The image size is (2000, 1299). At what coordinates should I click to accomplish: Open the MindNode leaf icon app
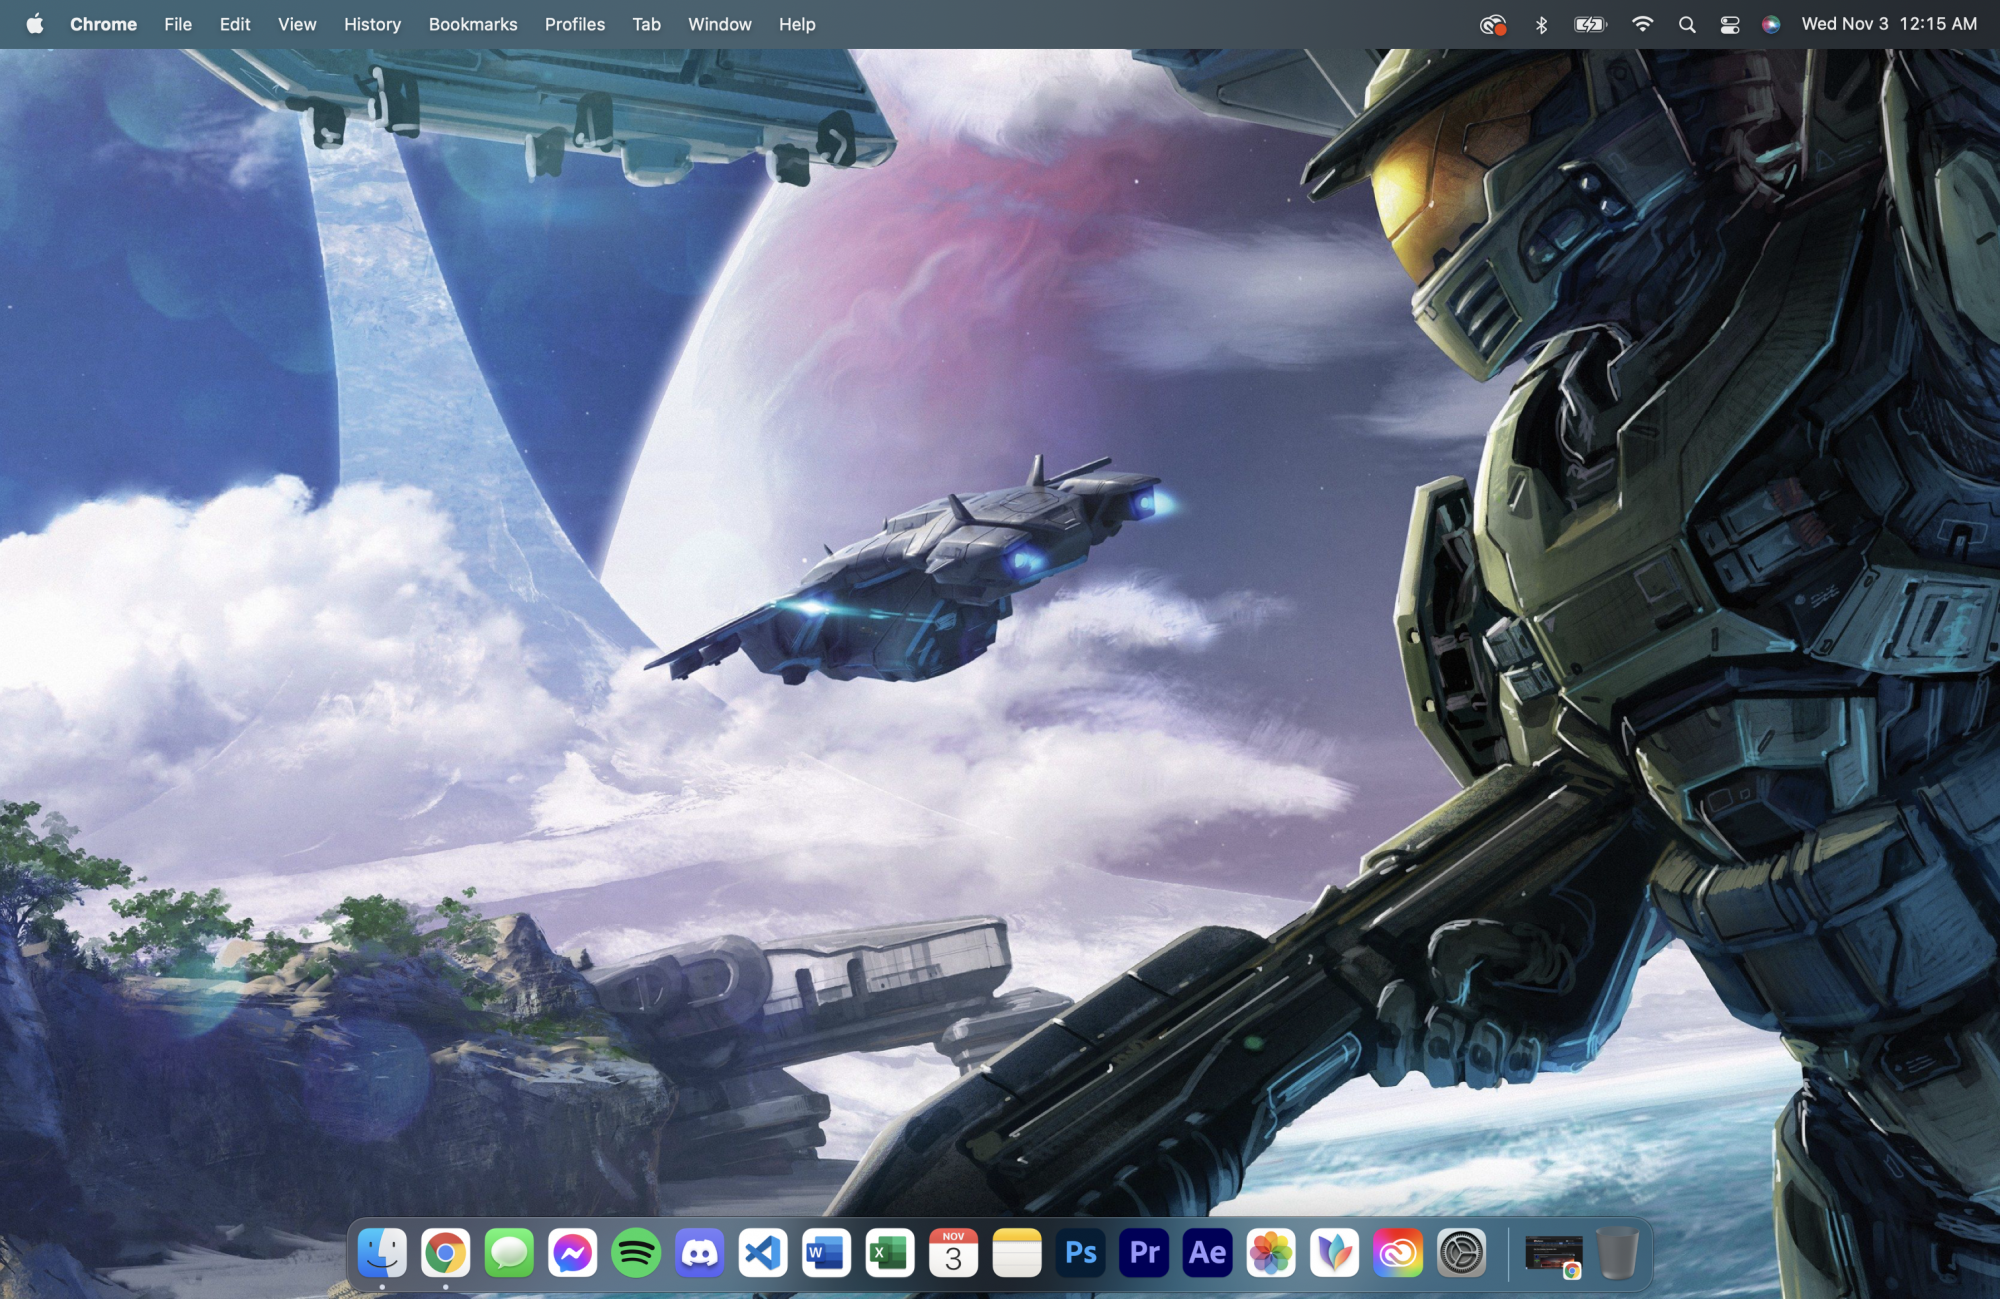(x=1335, y=1252)
